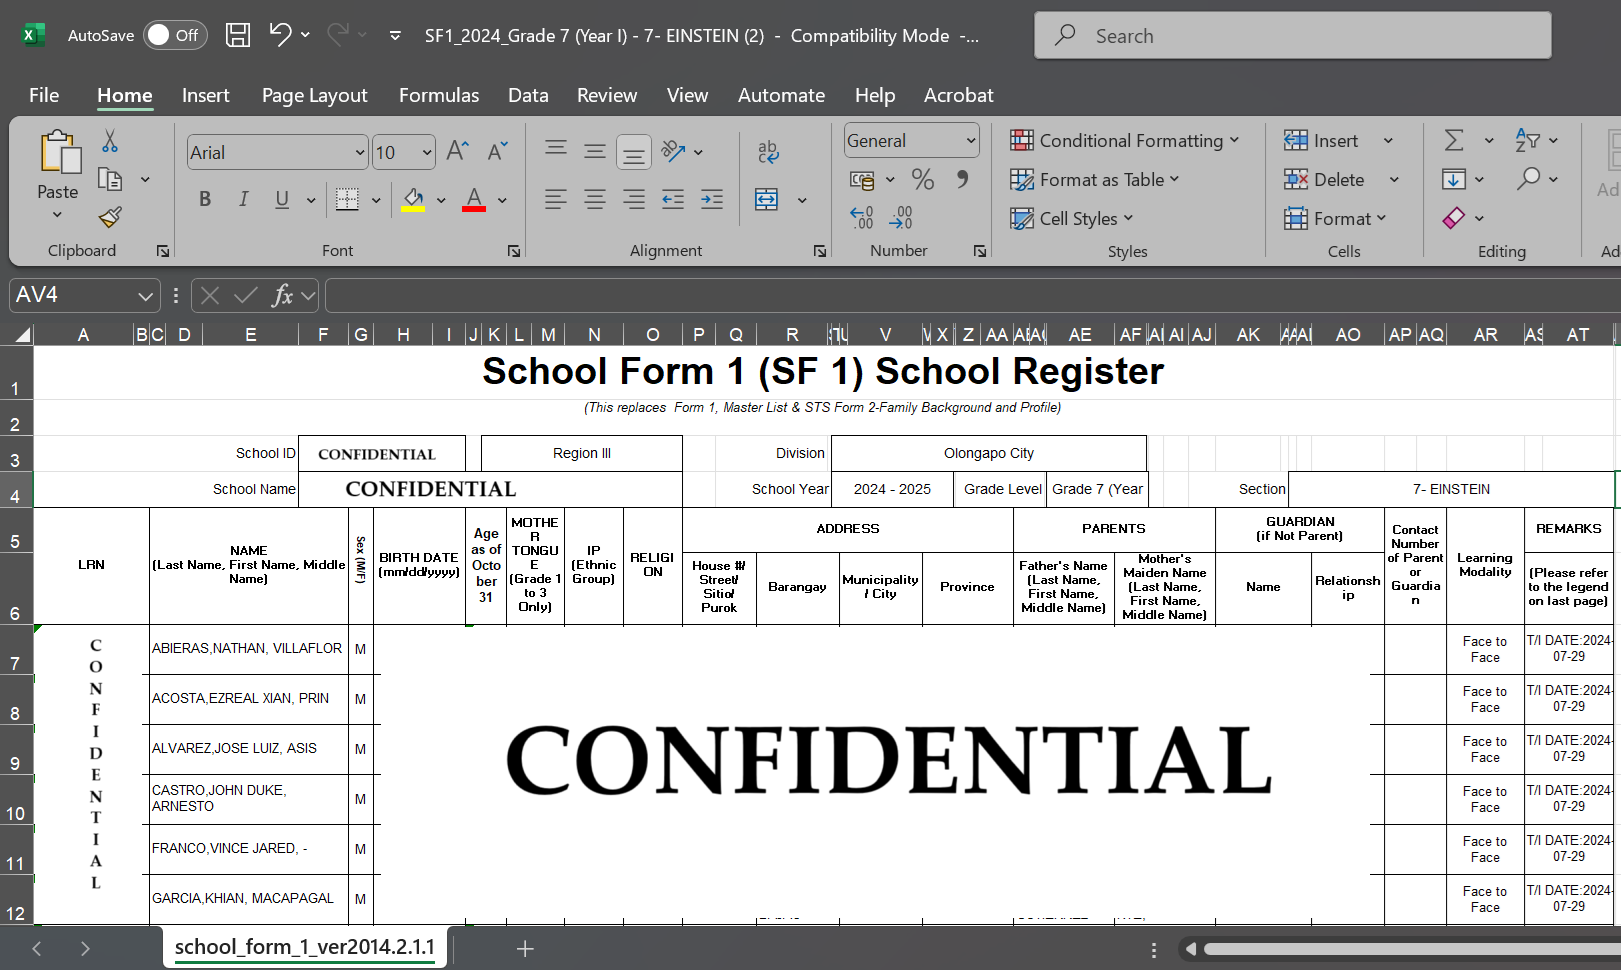Click the Cell Styles button
The image size is (1621, 970).
tap(1072, 219)
